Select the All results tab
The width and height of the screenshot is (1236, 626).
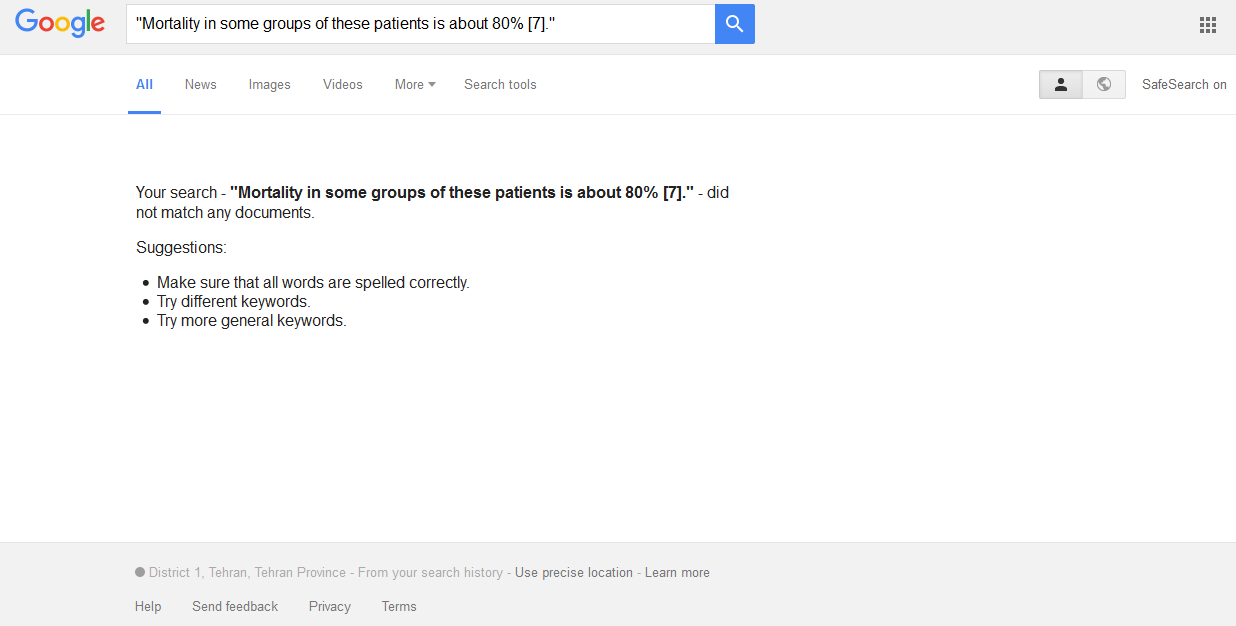pos(144,85)
